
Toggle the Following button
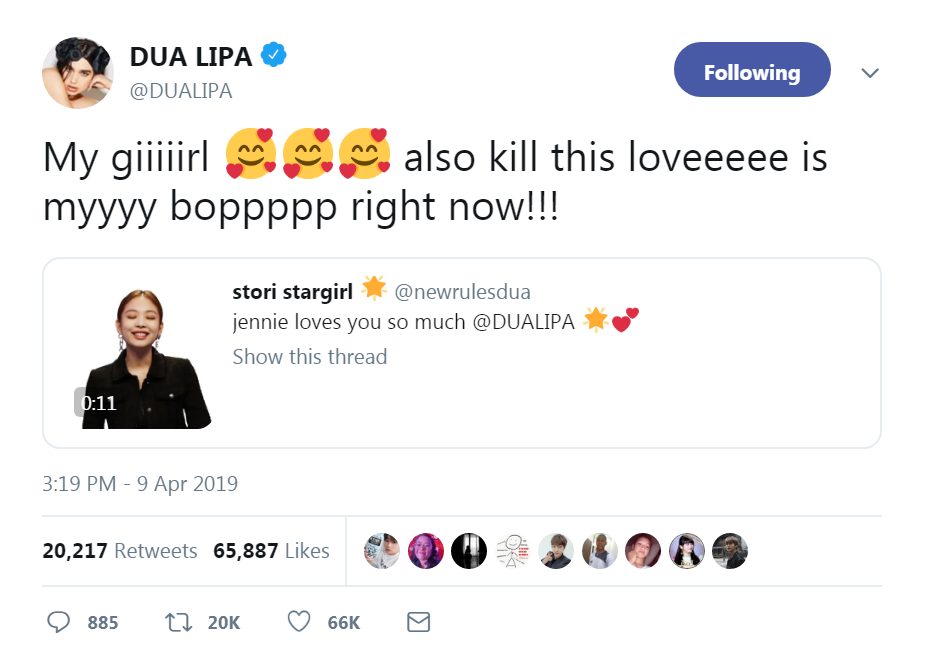click(752, 70)
